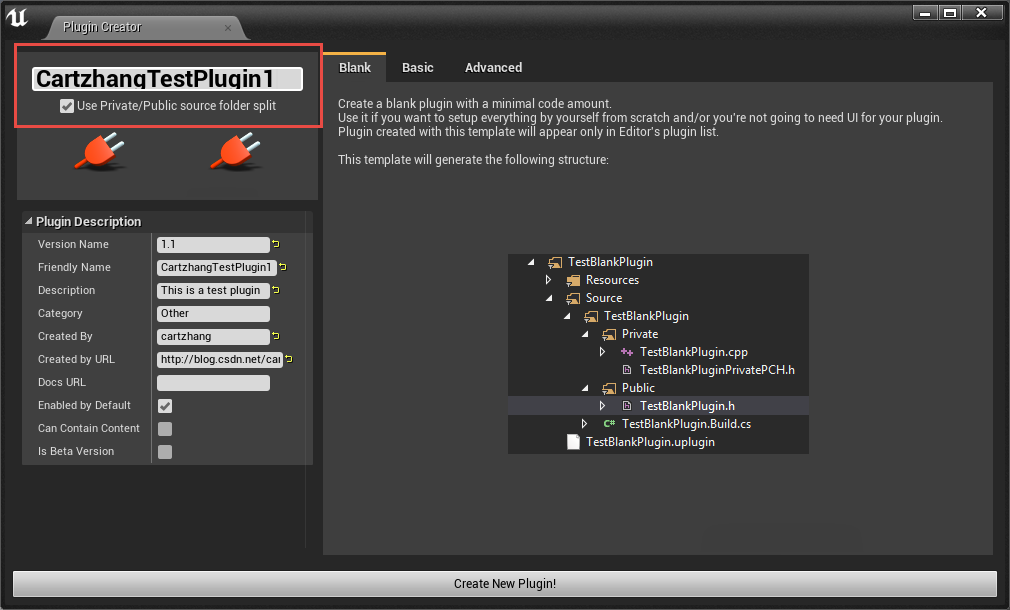Minimize the Plugin Creator window
The height and width of the screenshot is (610, 1010).
[925, 13]
